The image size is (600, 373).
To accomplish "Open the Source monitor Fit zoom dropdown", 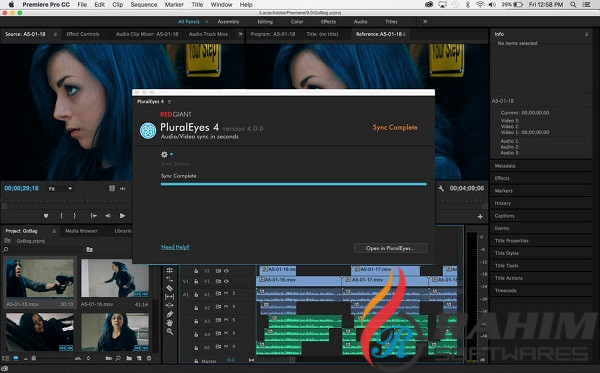I will (60, 189).
